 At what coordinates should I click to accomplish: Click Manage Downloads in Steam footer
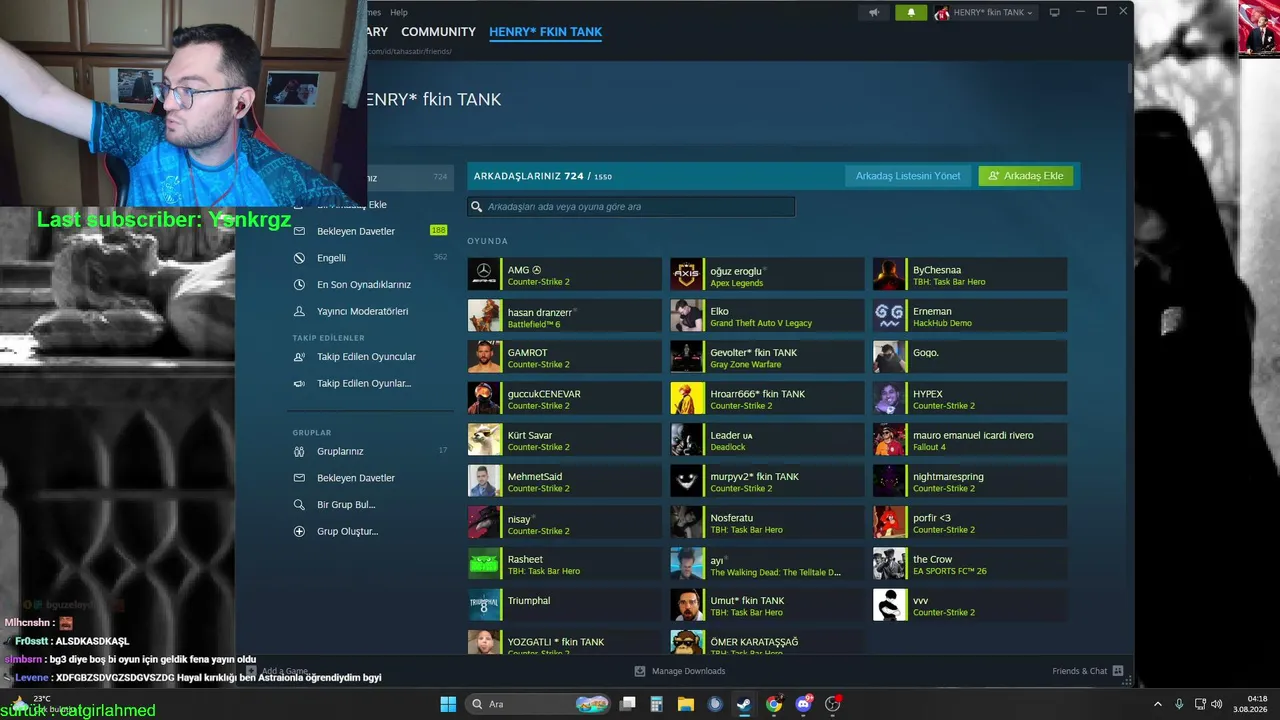(680, 671)
